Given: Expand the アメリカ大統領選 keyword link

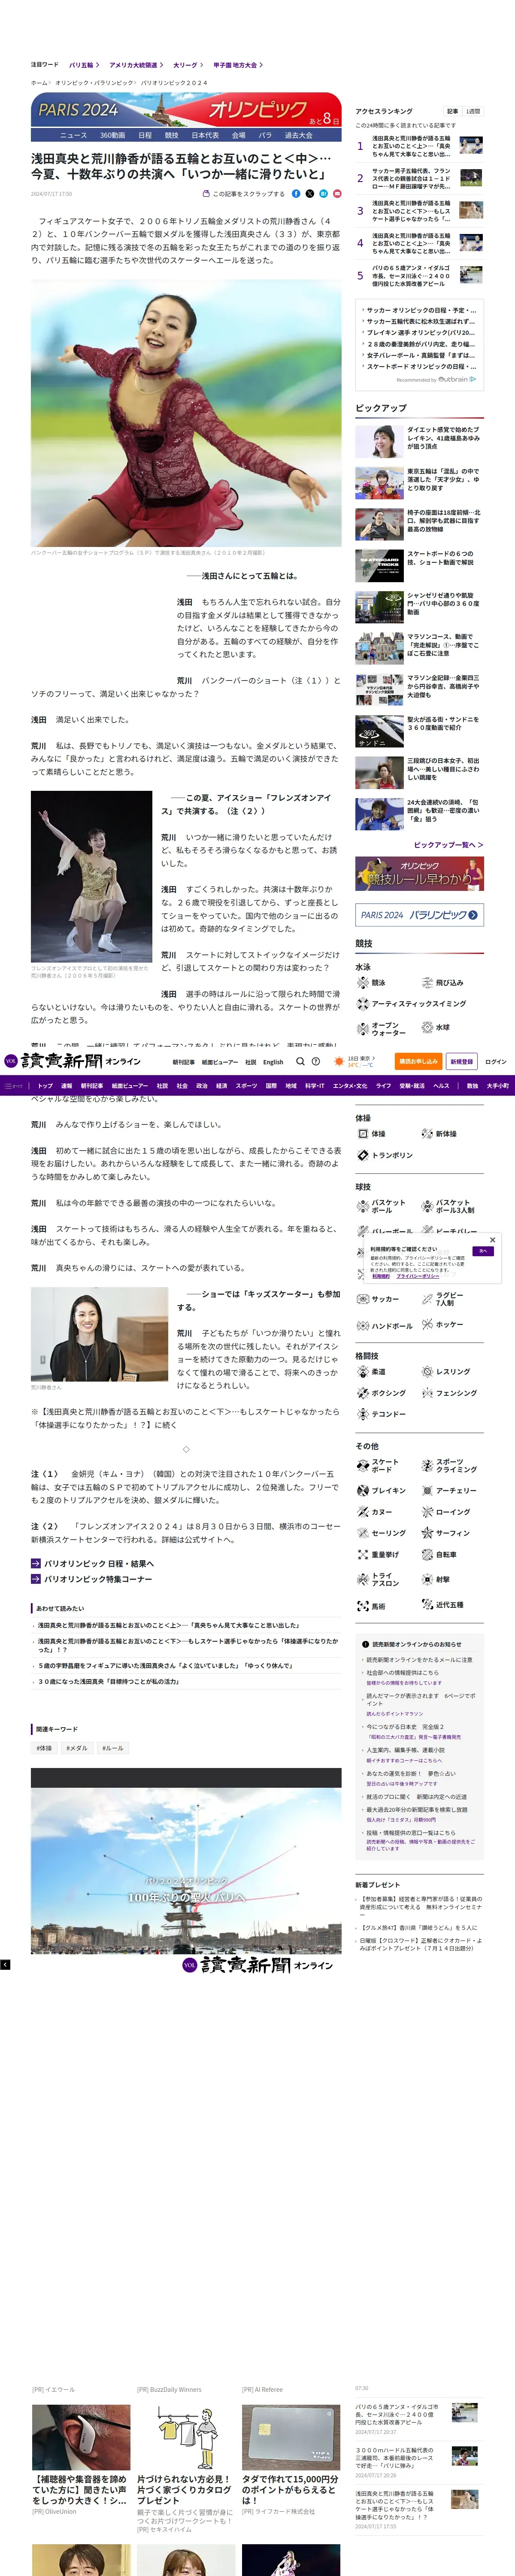Looking at the screenshot, I should (135, 65).
